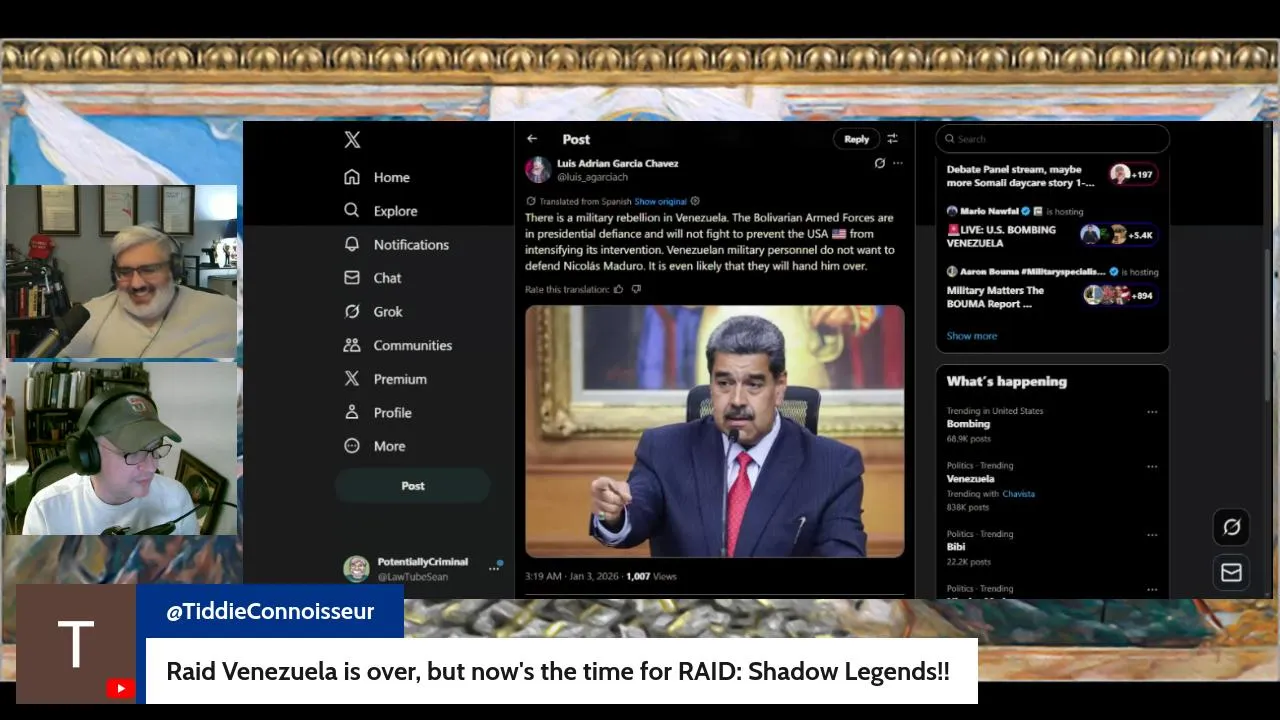Screen dimensions: 1280x720
Task: Click the bottom-left host webcam feed
Action: [121, 448]
